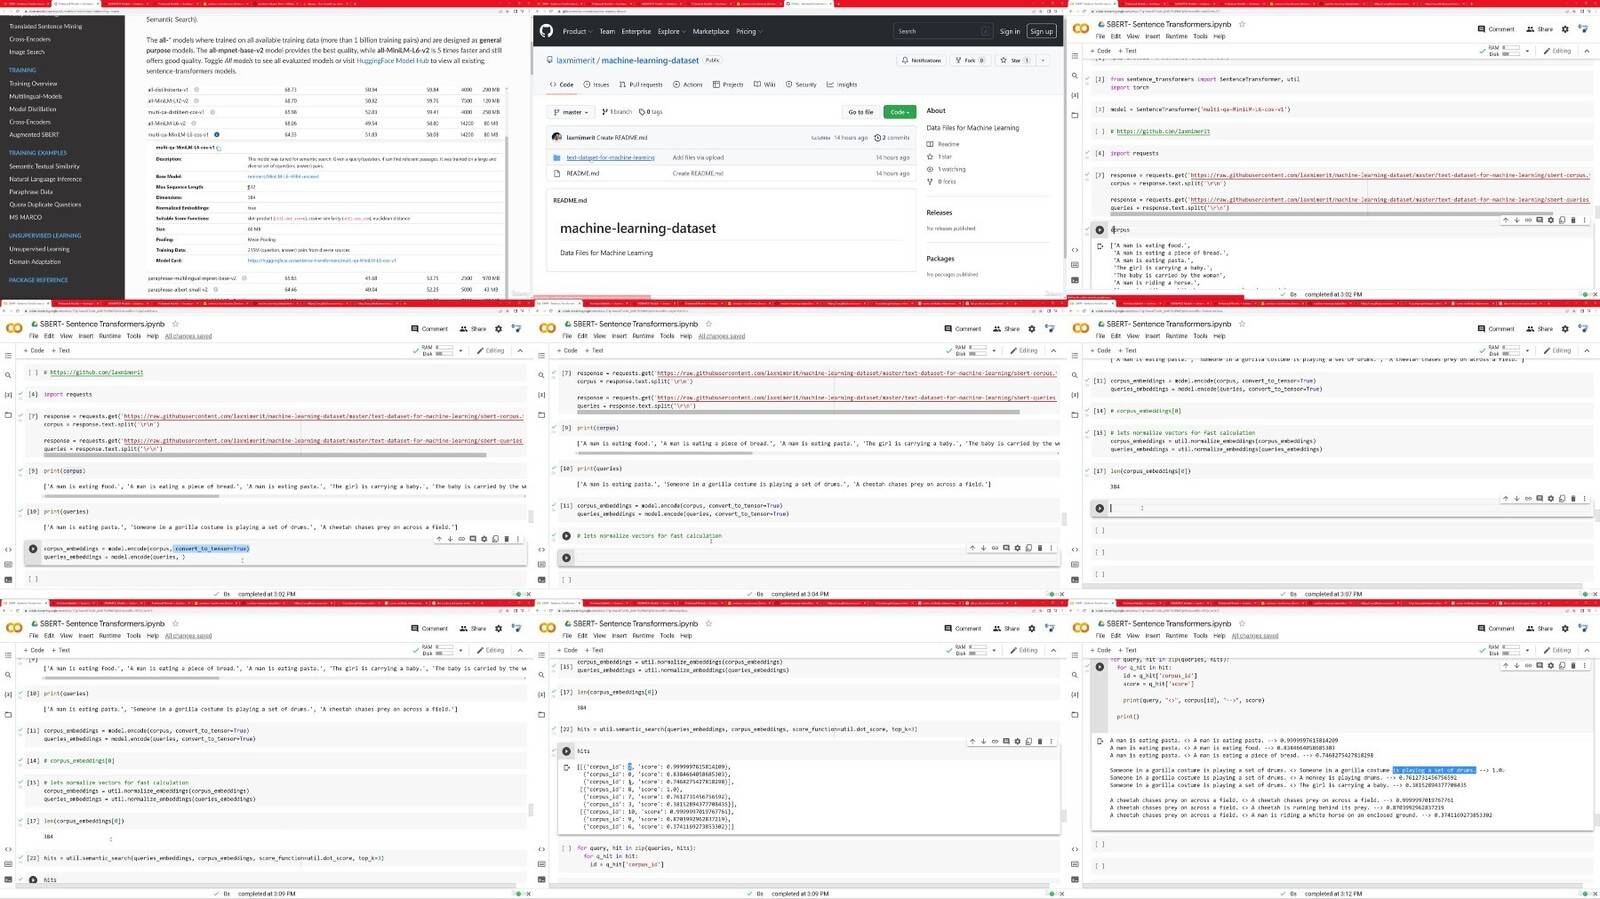
Task: Toggle info icon for all-distilroberta-v1 model row
Action: [196, 89]
